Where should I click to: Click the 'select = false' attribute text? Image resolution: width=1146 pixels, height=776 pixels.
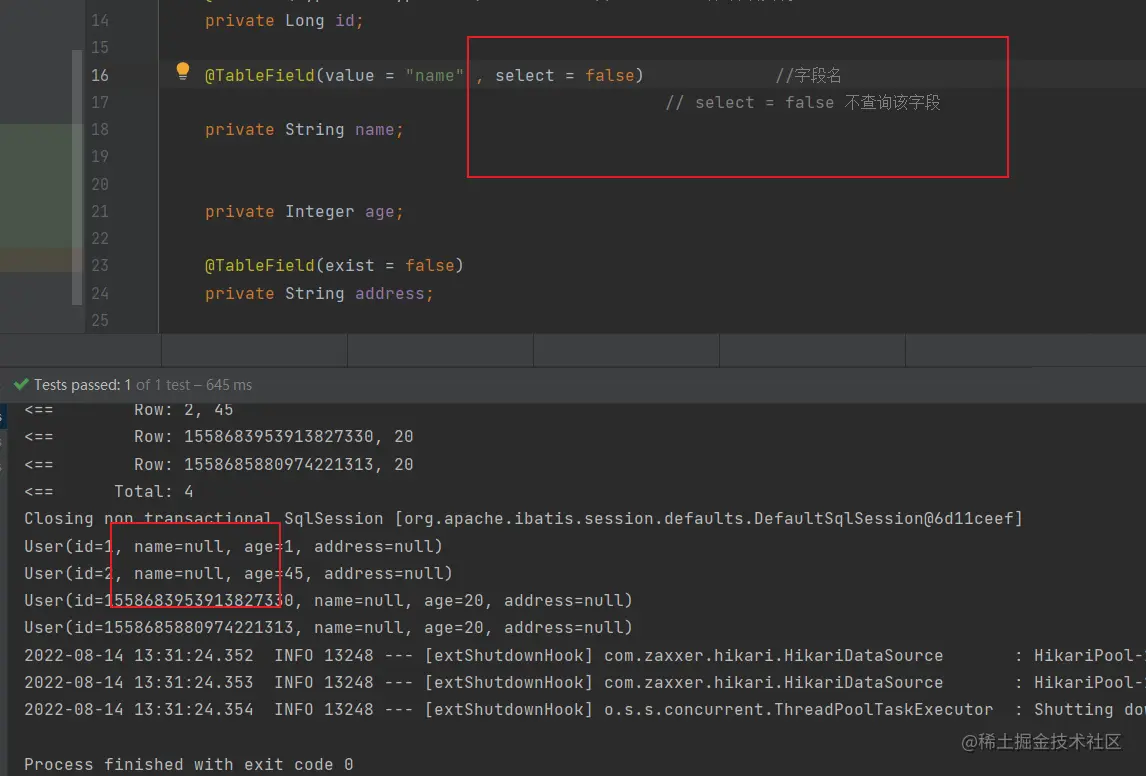565,75
